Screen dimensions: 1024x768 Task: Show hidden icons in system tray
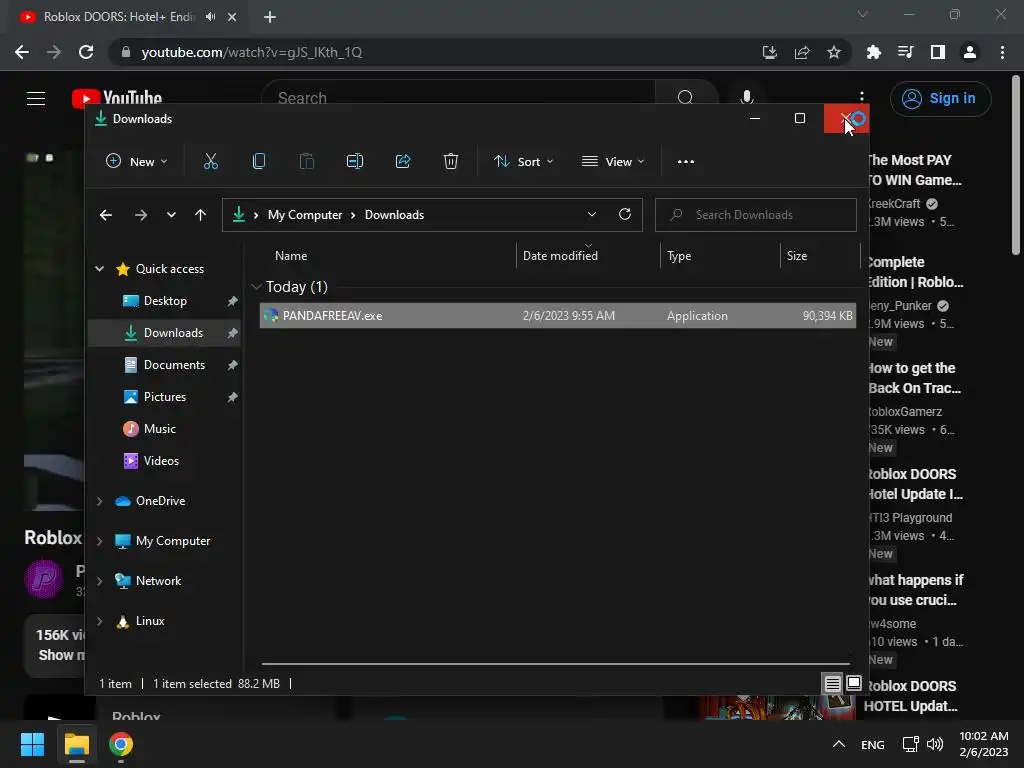pyautogui.click(x=839, y=744)
